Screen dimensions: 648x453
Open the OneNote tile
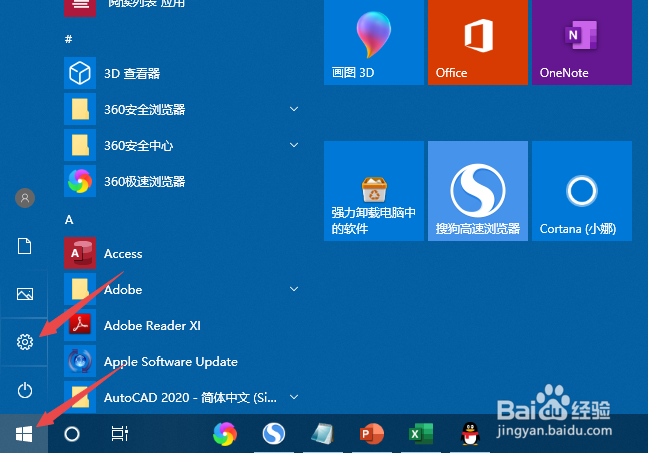click(582, 41)
